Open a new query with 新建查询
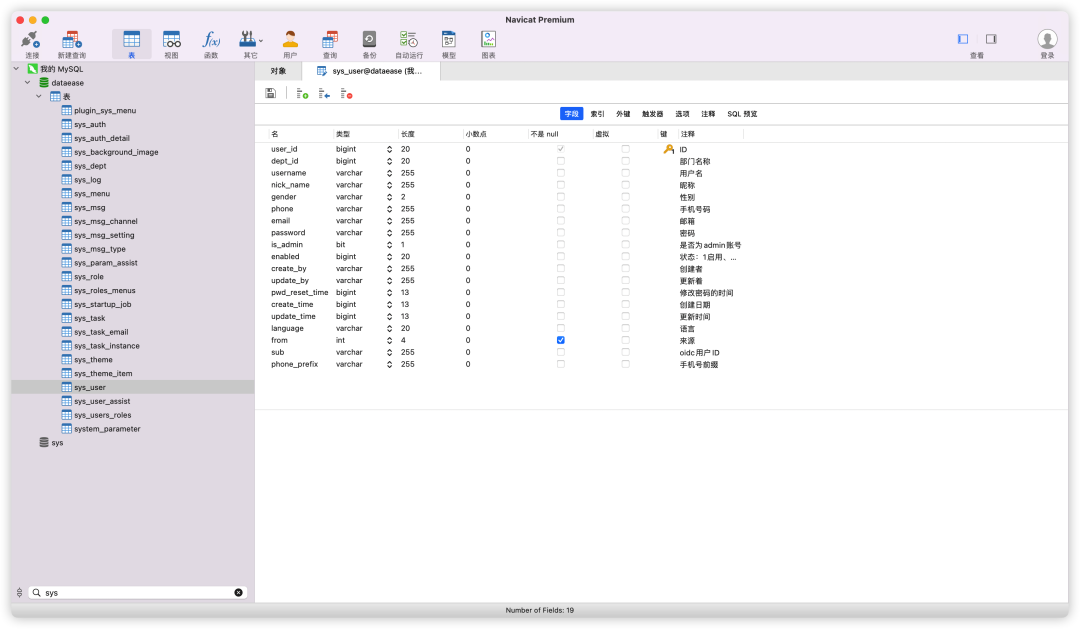The height and width of the screenshot is (629, 1080). [x=70, y=40]
